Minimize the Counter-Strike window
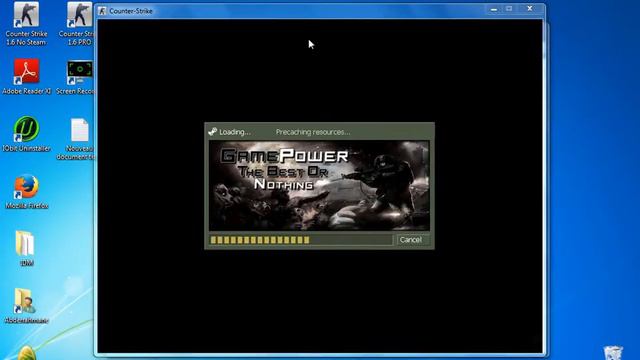Viewport: 640px width, 360px height. (x=494, y=9)
